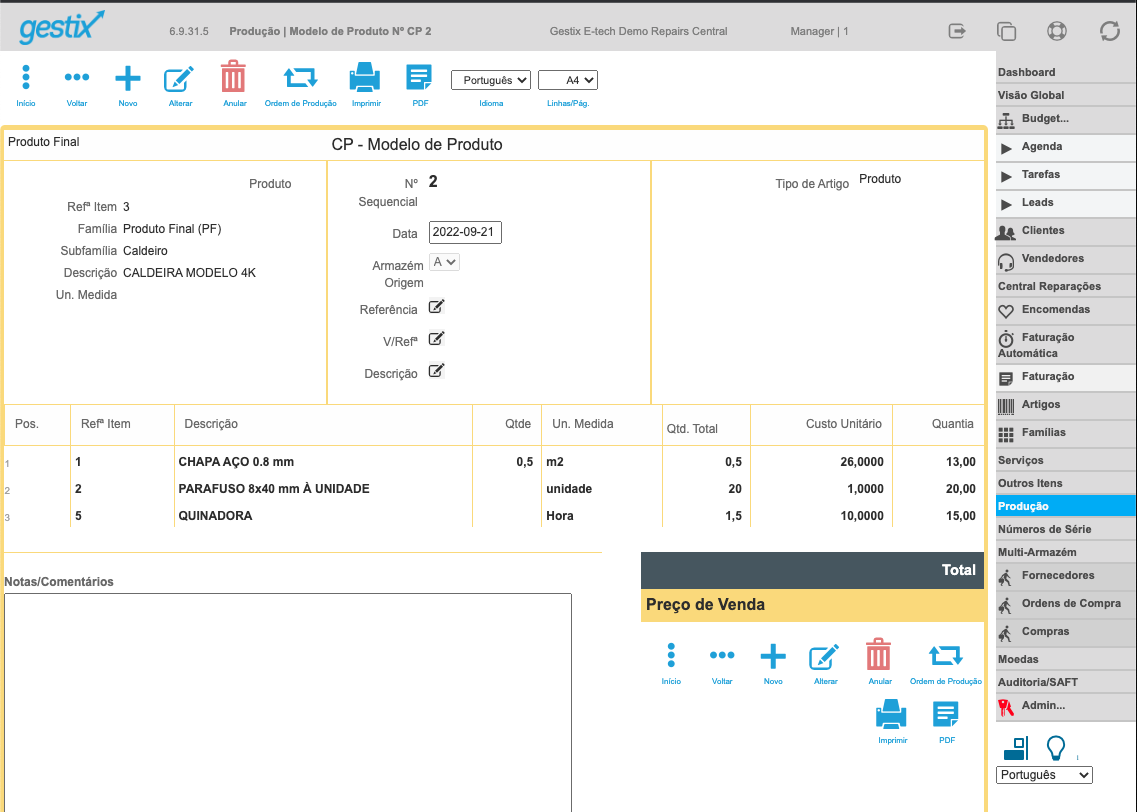The width and height of the screenshot is (1137, 812).
Task: Click the bottom Ordem de Produção icon
Action: click(946, 655)
